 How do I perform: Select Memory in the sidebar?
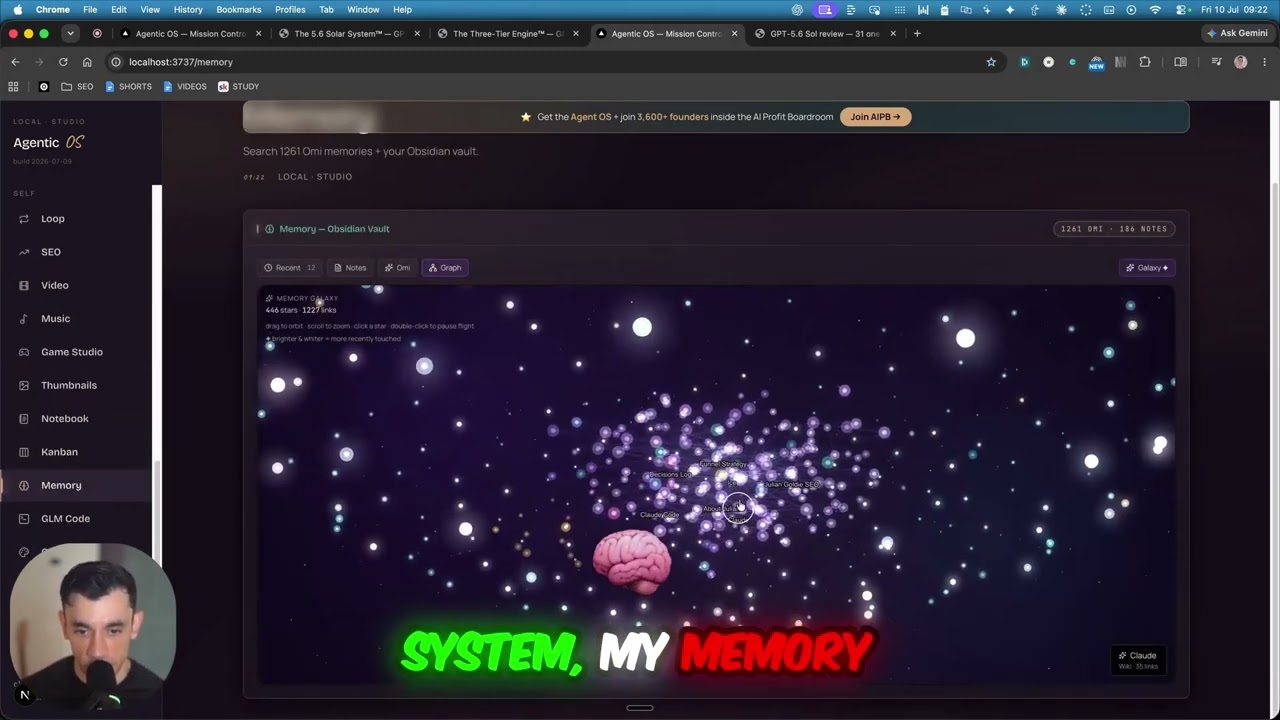(x=75, y=485)
